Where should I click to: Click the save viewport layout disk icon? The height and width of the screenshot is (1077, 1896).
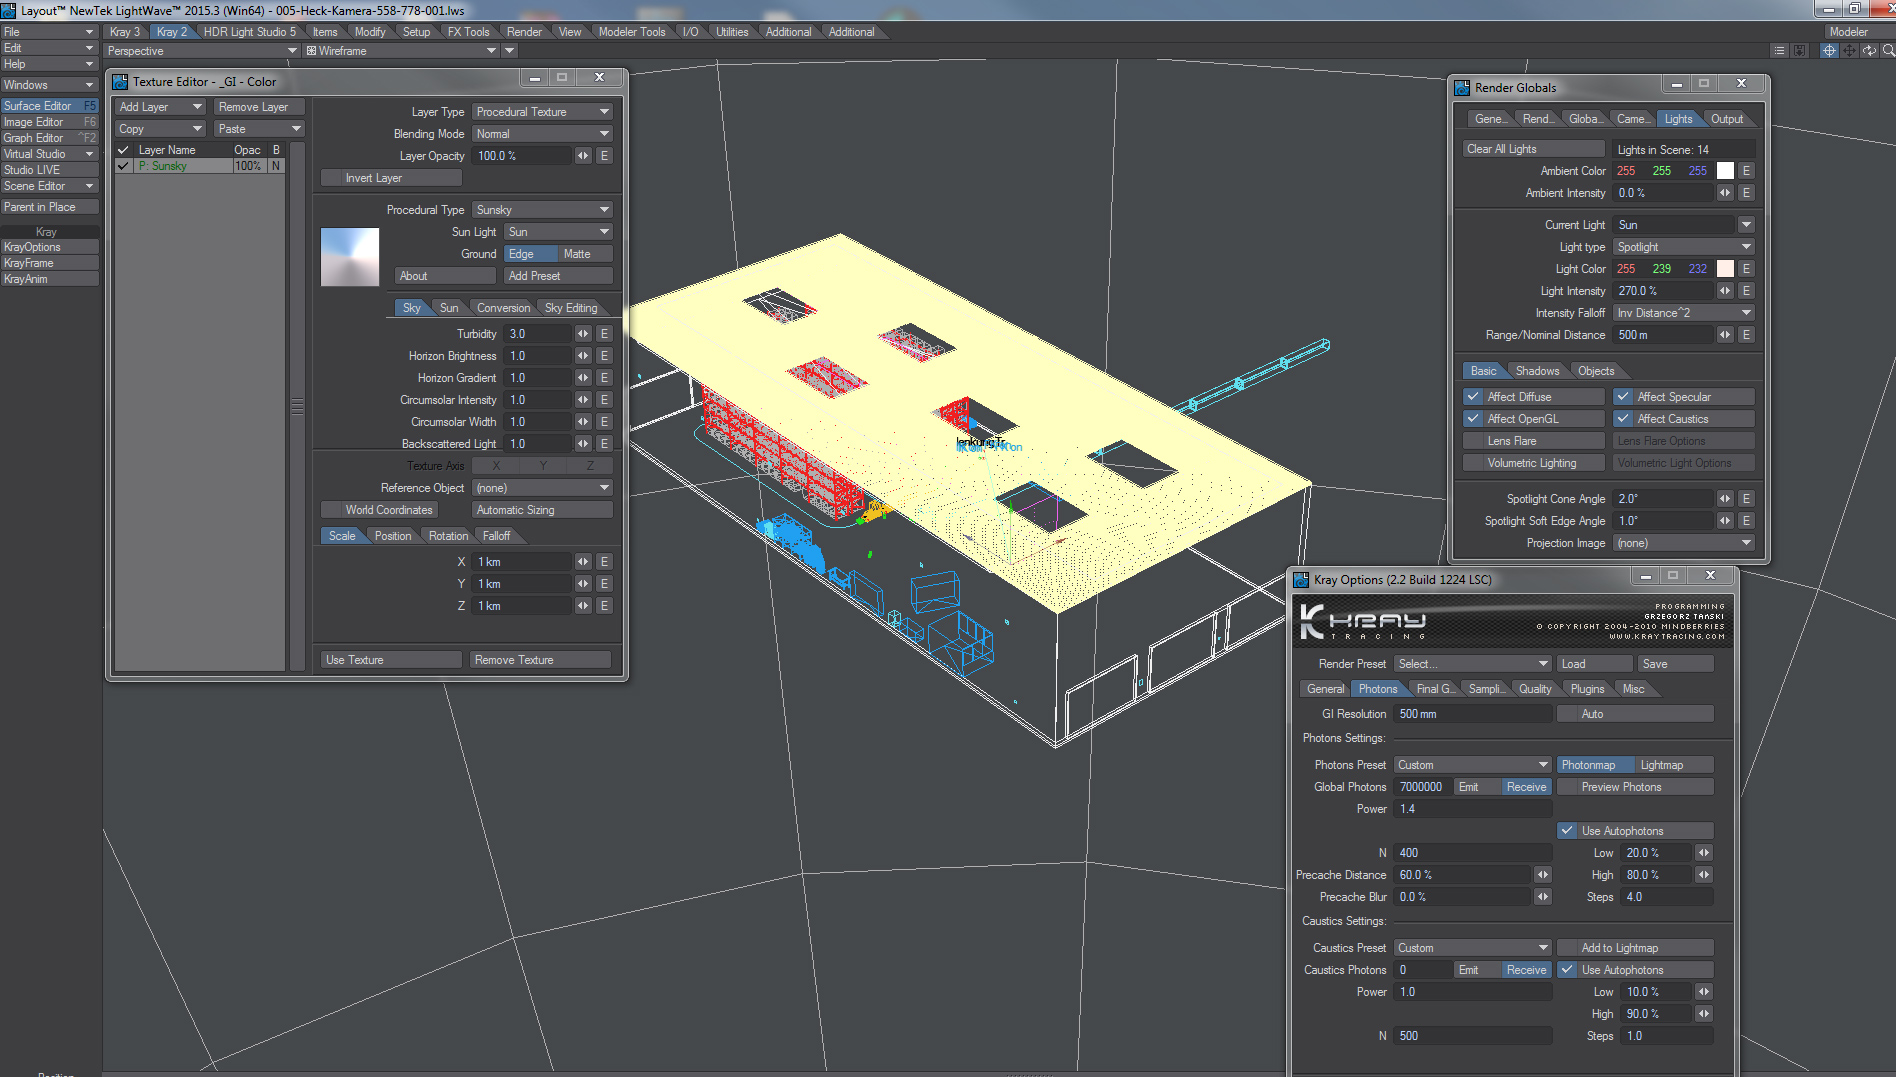pos(1800,51)
